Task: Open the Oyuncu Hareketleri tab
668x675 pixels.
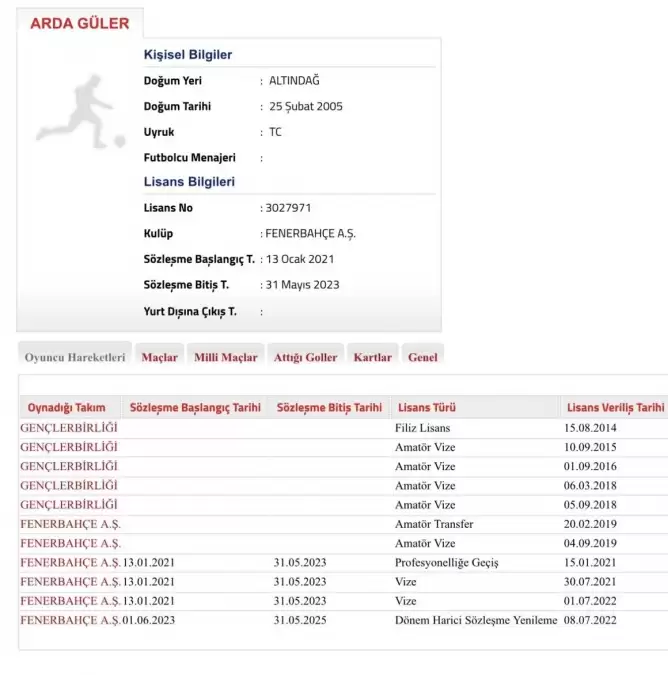Action: 75,357
